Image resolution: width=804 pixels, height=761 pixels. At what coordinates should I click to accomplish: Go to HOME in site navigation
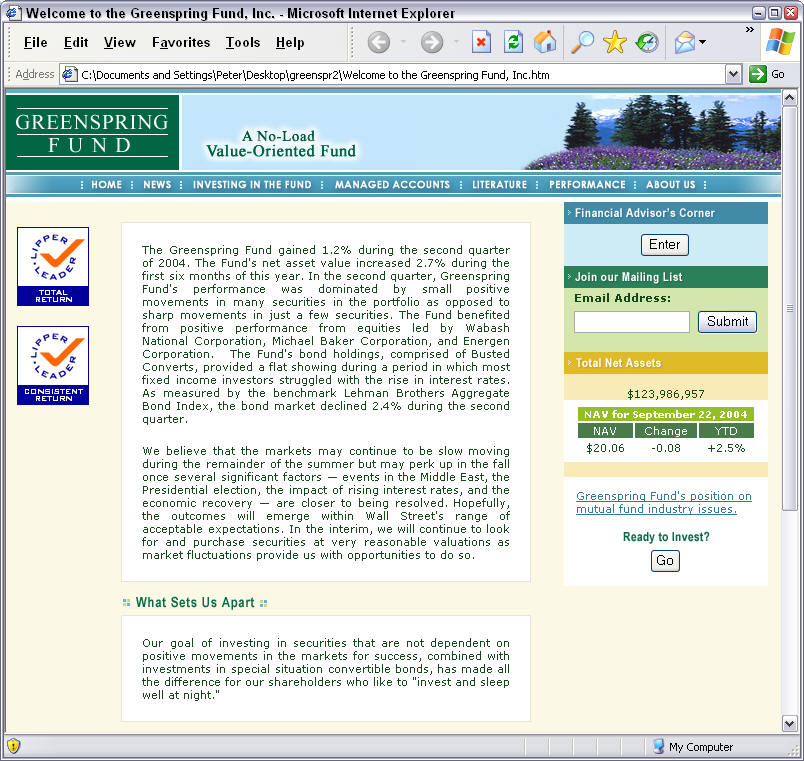pyautogui.click(x=107, y=185)
